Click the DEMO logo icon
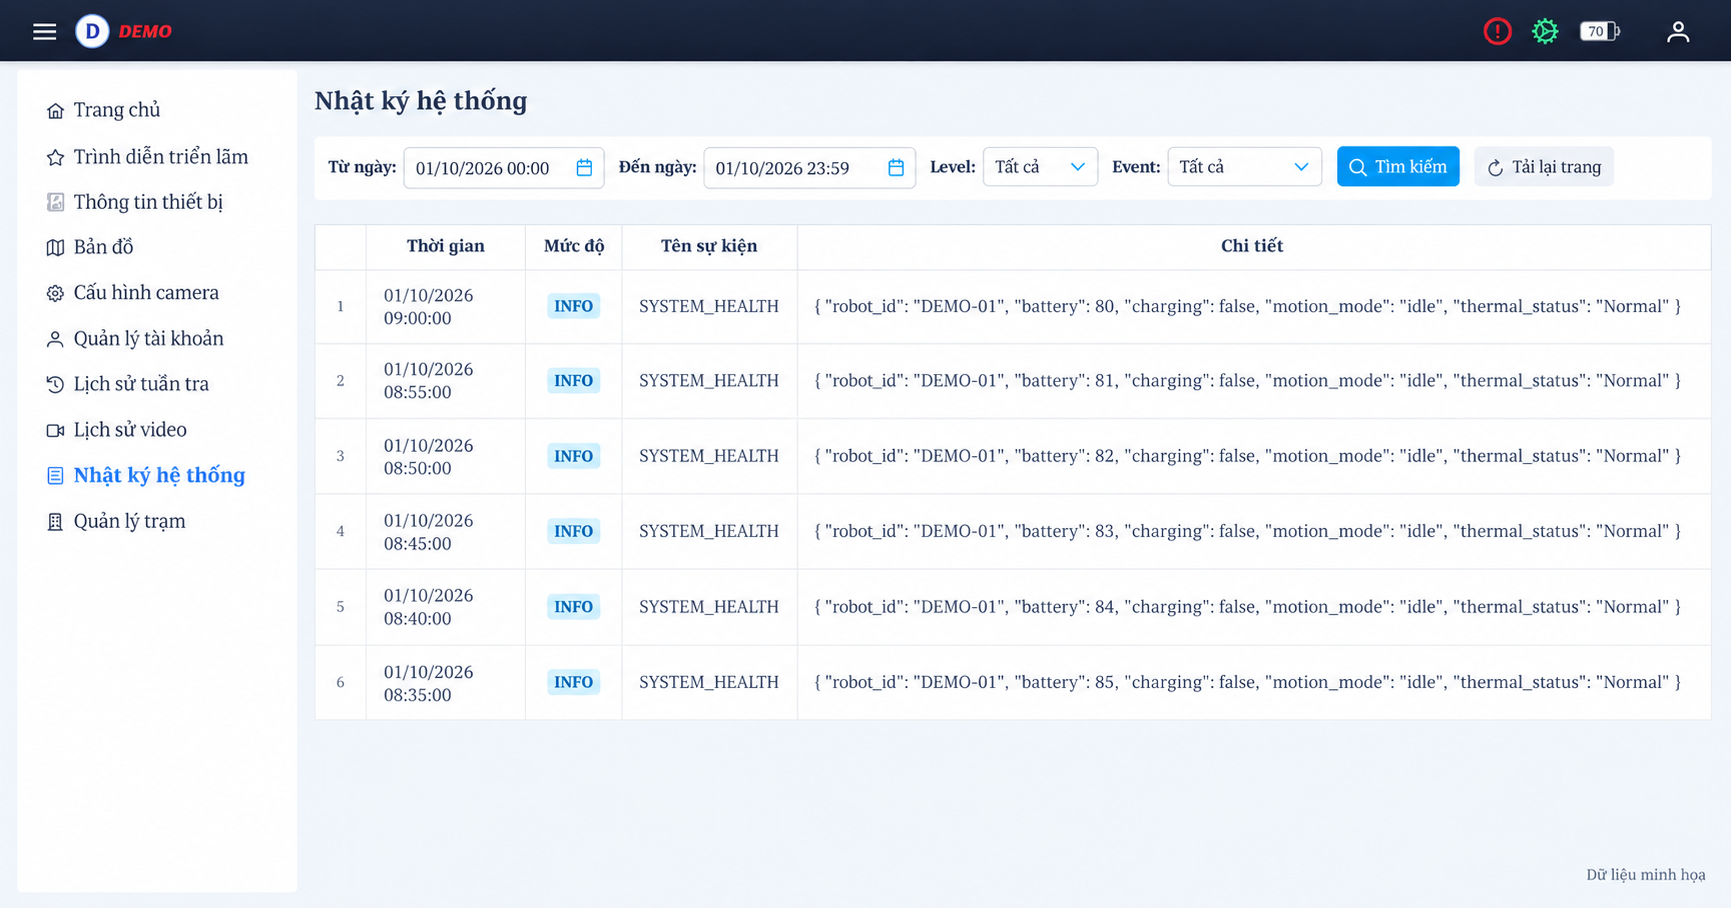Viewport: 1731px width, 908px height. [x=92, y=31]
